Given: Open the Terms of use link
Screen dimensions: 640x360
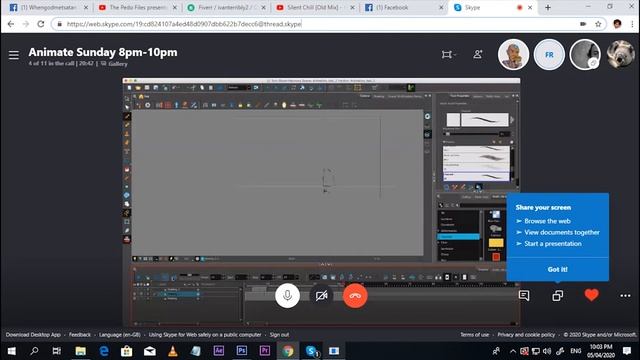Looking at the screenshot, I should coord(474,335).
